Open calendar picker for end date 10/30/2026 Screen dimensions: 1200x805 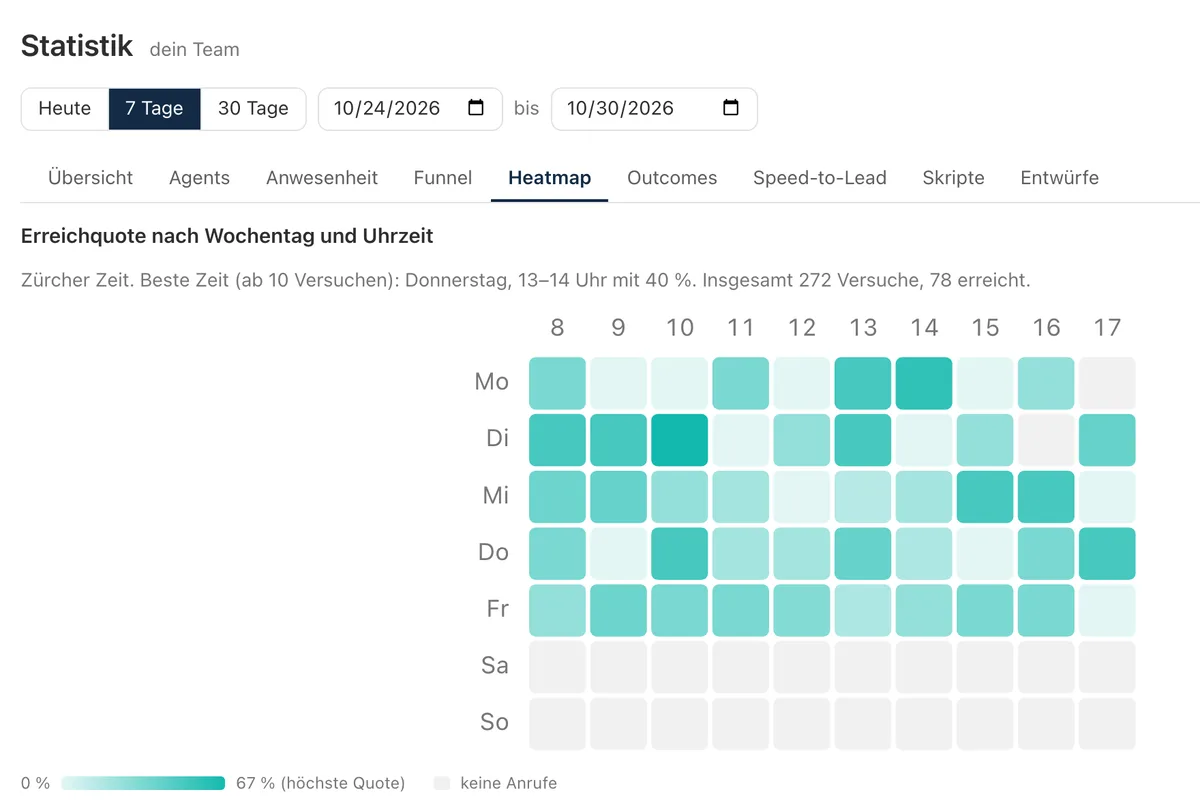[x=731, y=108]
